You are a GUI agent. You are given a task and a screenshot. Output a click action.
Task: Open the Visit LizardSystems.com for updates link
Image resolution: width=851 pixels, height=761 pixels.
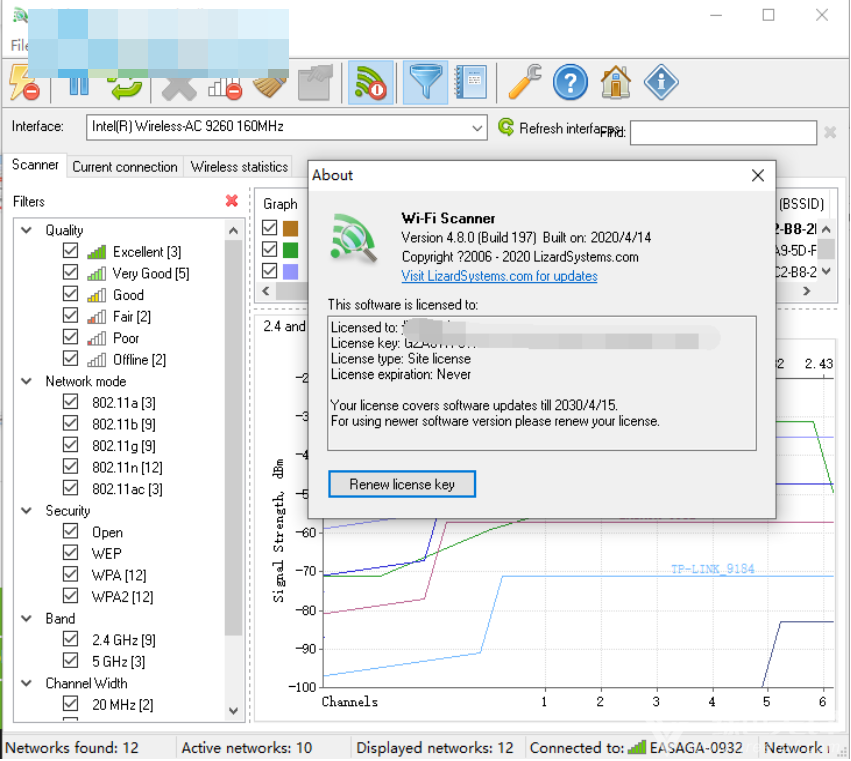[499, 276]
